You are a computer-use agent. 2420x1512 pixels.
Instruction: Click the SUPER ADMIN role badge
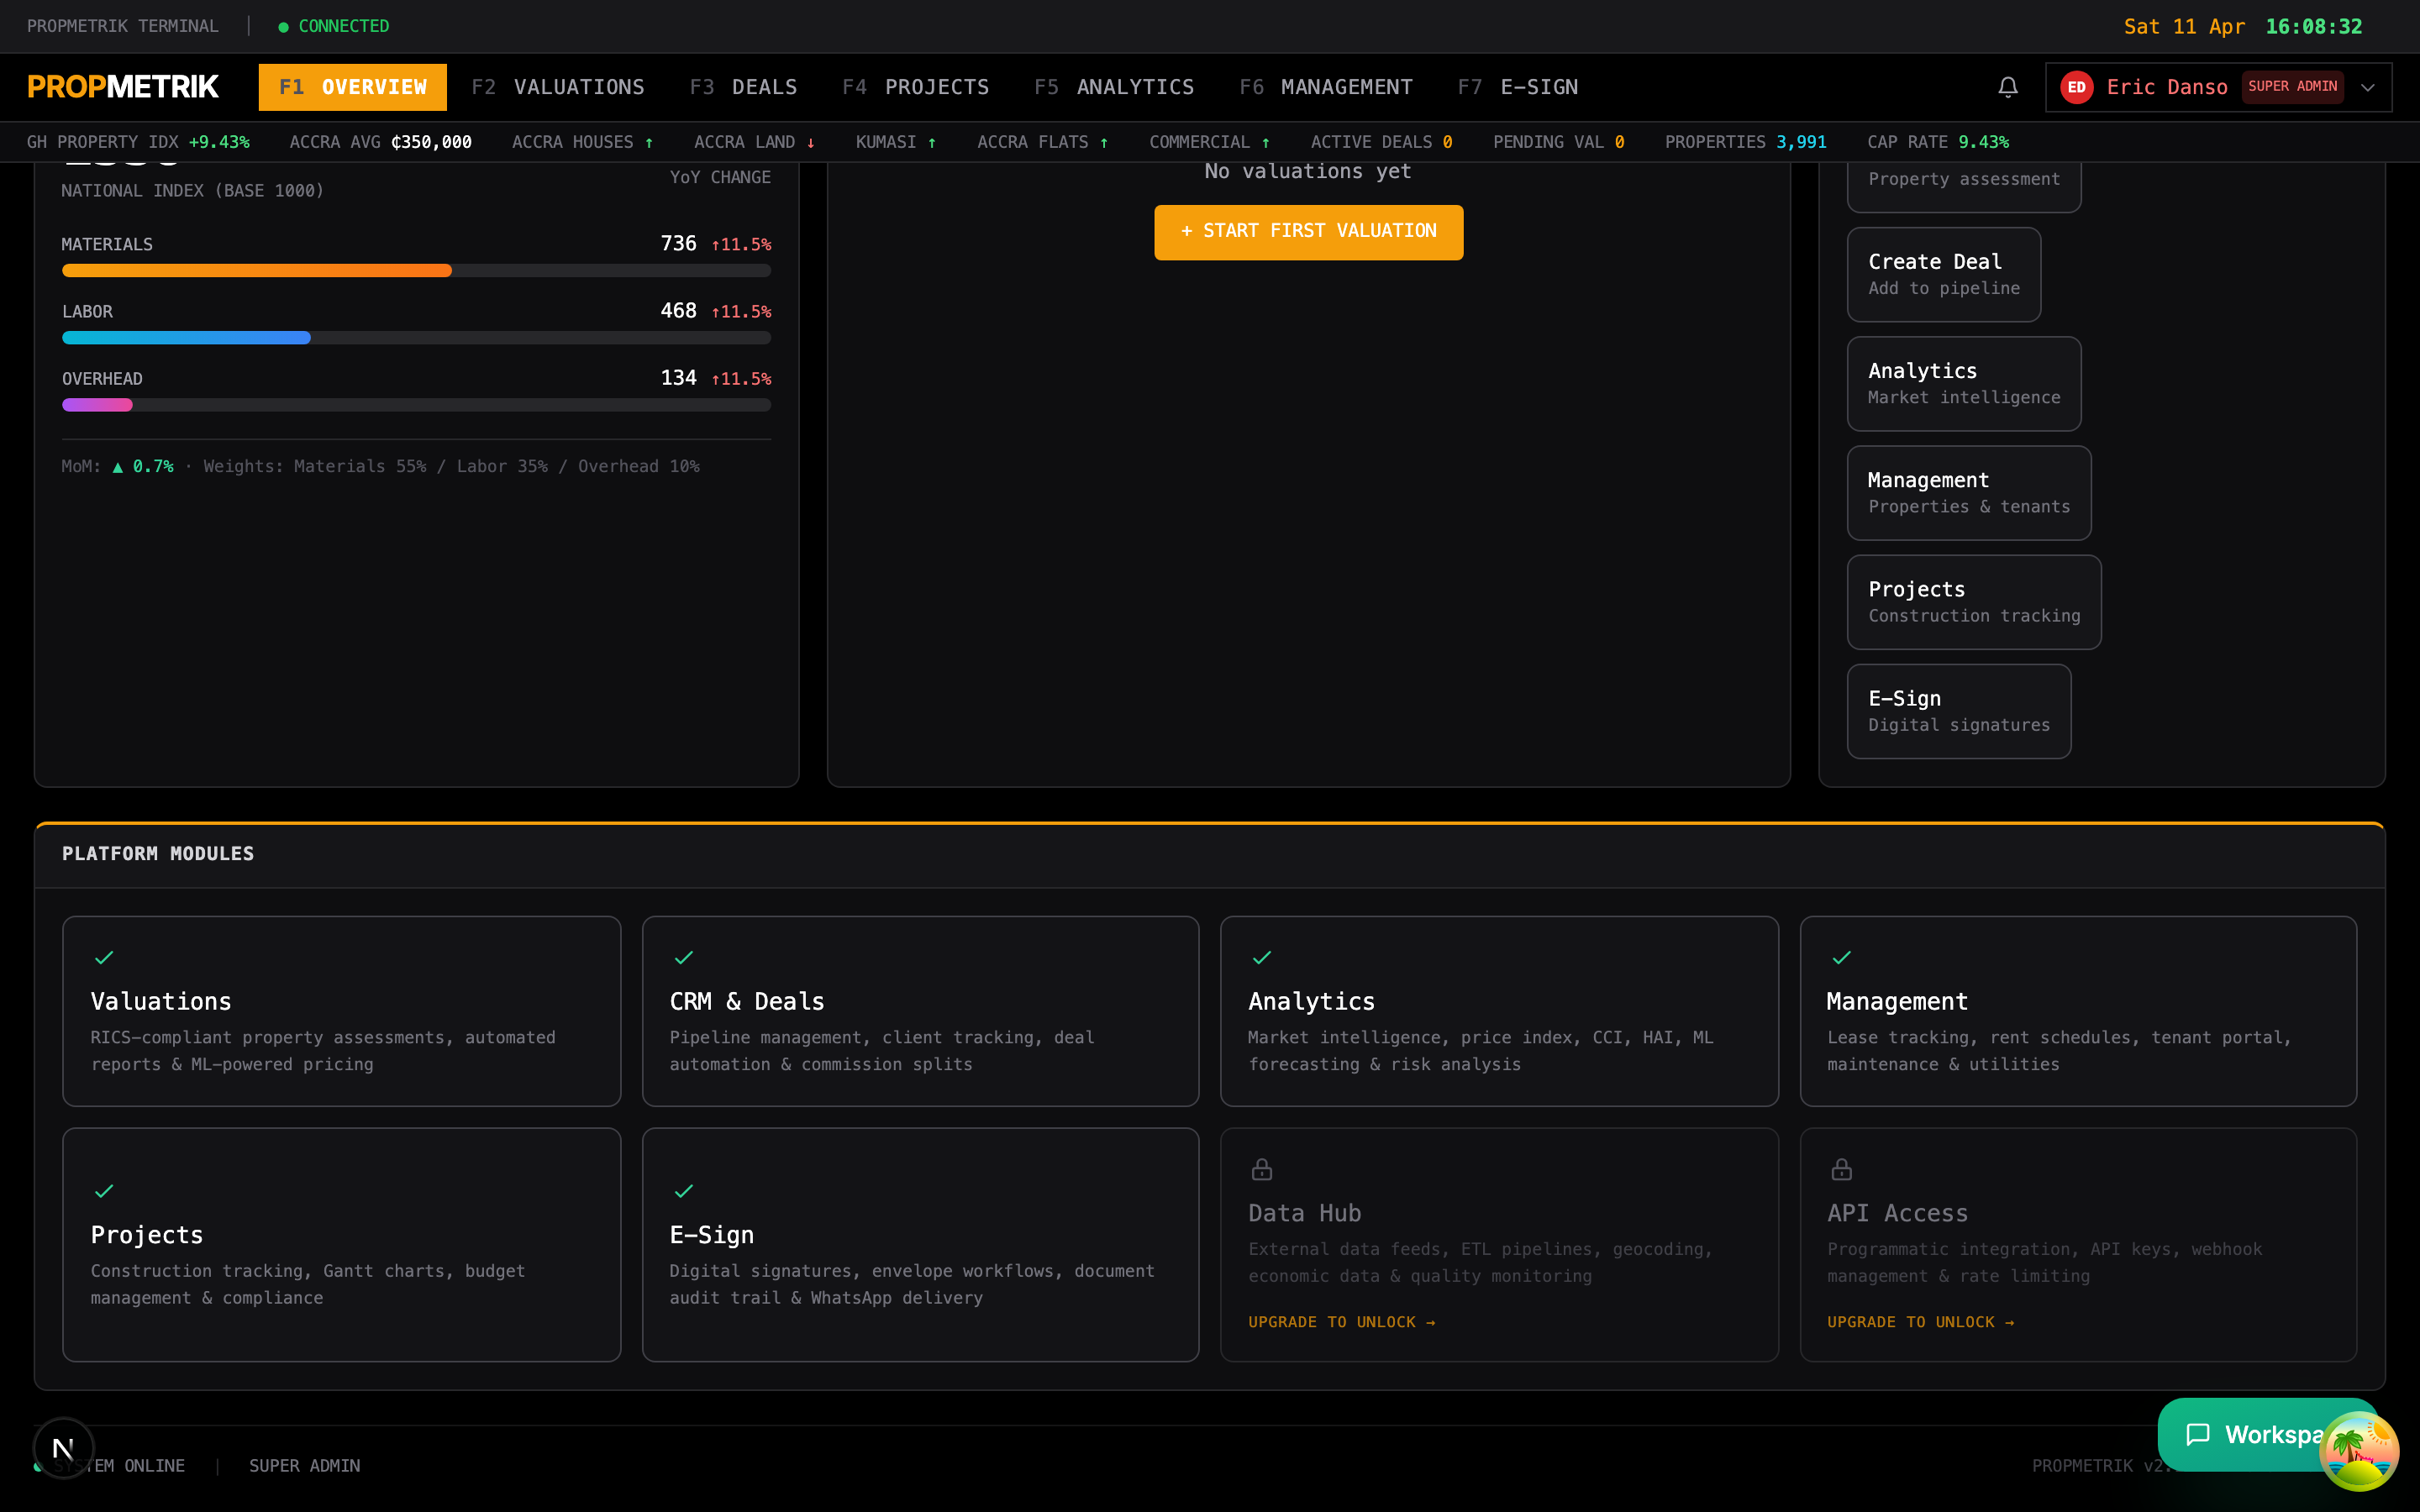(x=2292, y=87)
